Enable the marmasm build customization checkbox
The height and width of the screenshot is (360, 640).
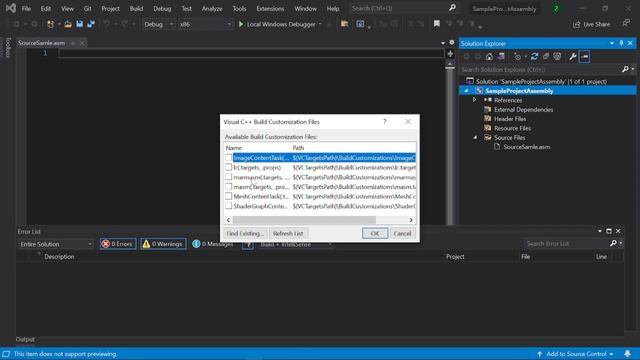(229, 177)
